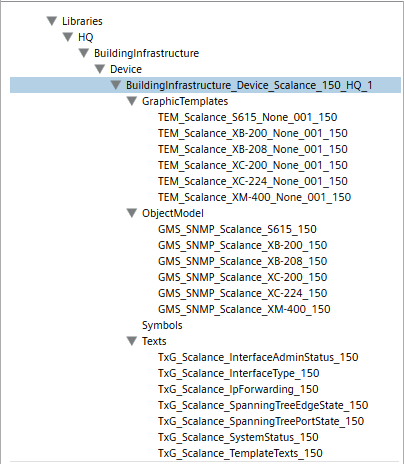404x464 pixels.
Task: Collapse the Texts folder arrow
Action: pyautogui.click(x=132, y=341)
